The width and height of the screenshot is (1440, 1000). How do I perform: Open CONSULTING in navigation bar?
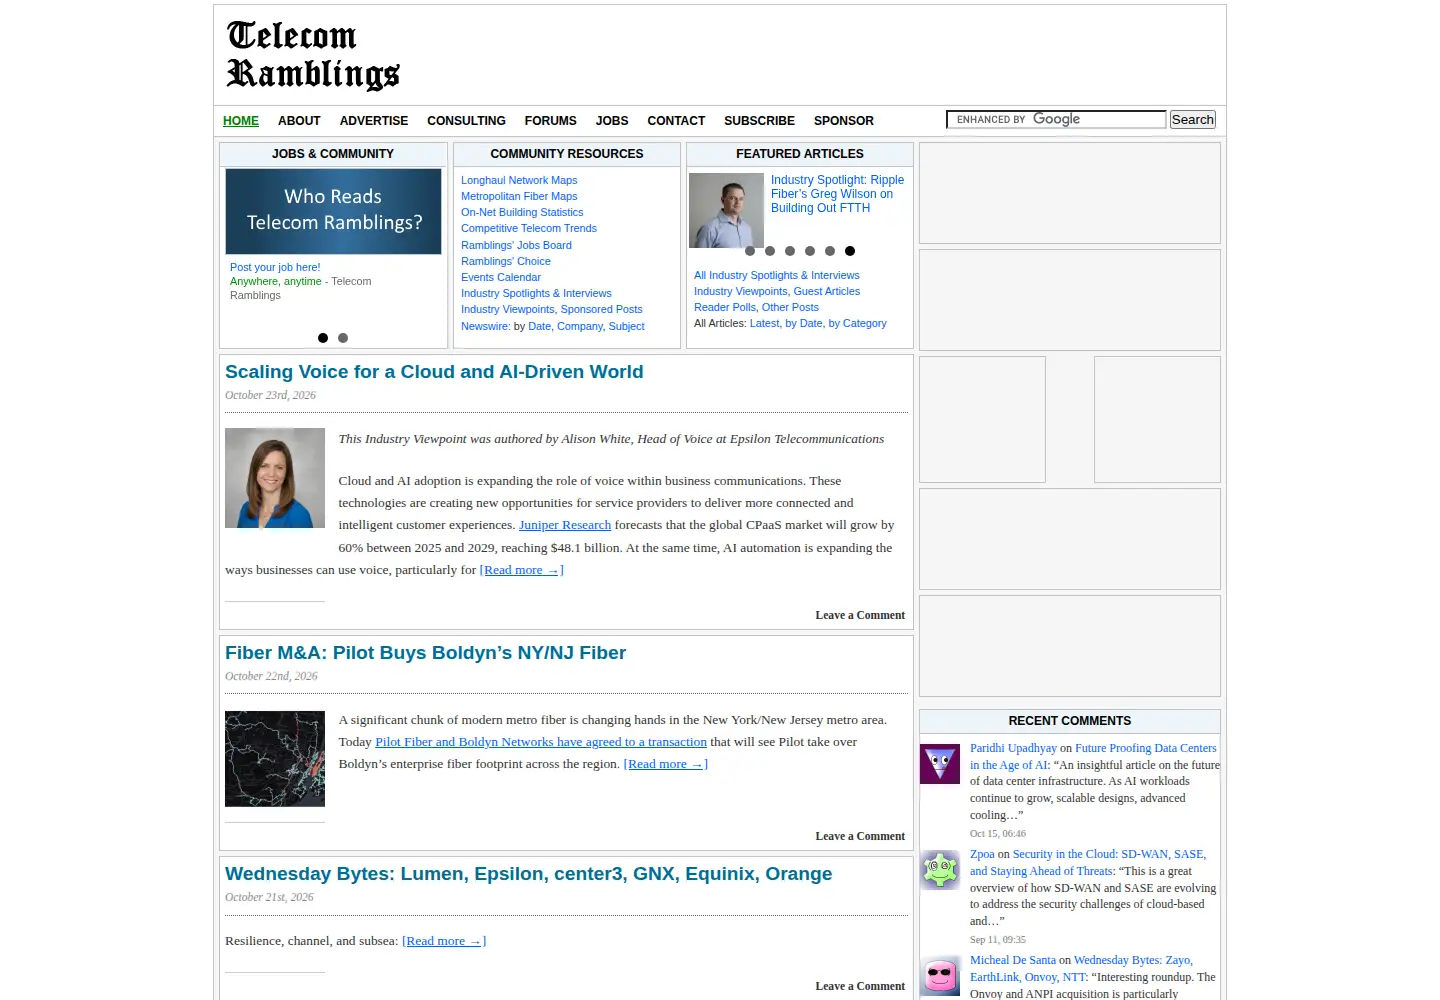click(466, 121)
